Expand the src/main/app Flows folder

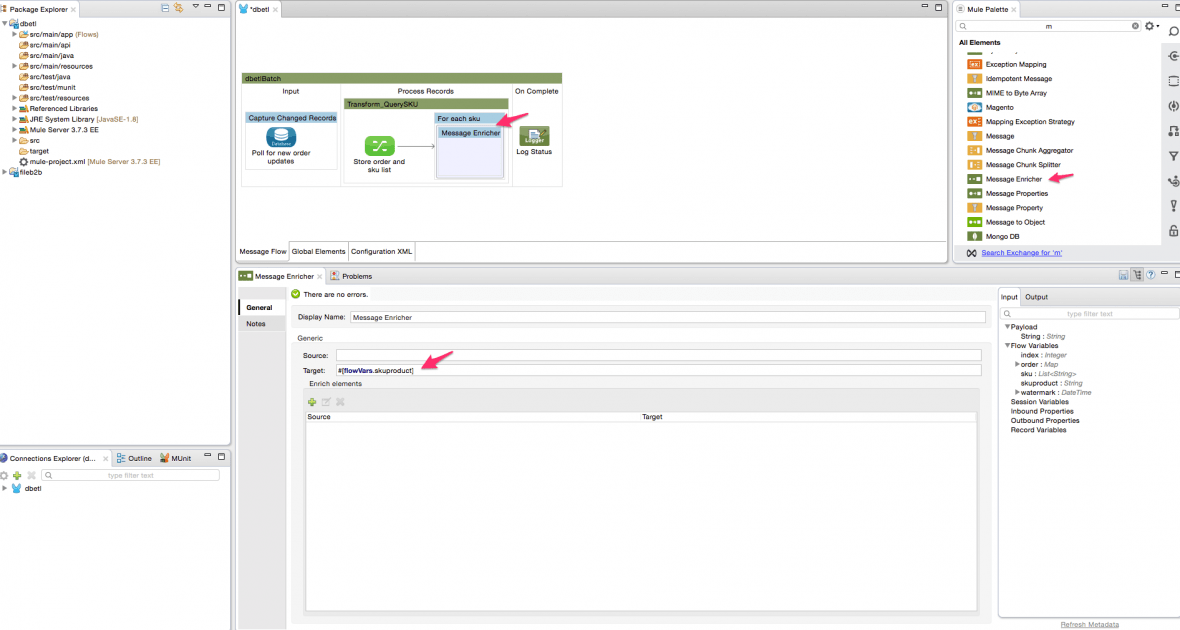(15, 33)
